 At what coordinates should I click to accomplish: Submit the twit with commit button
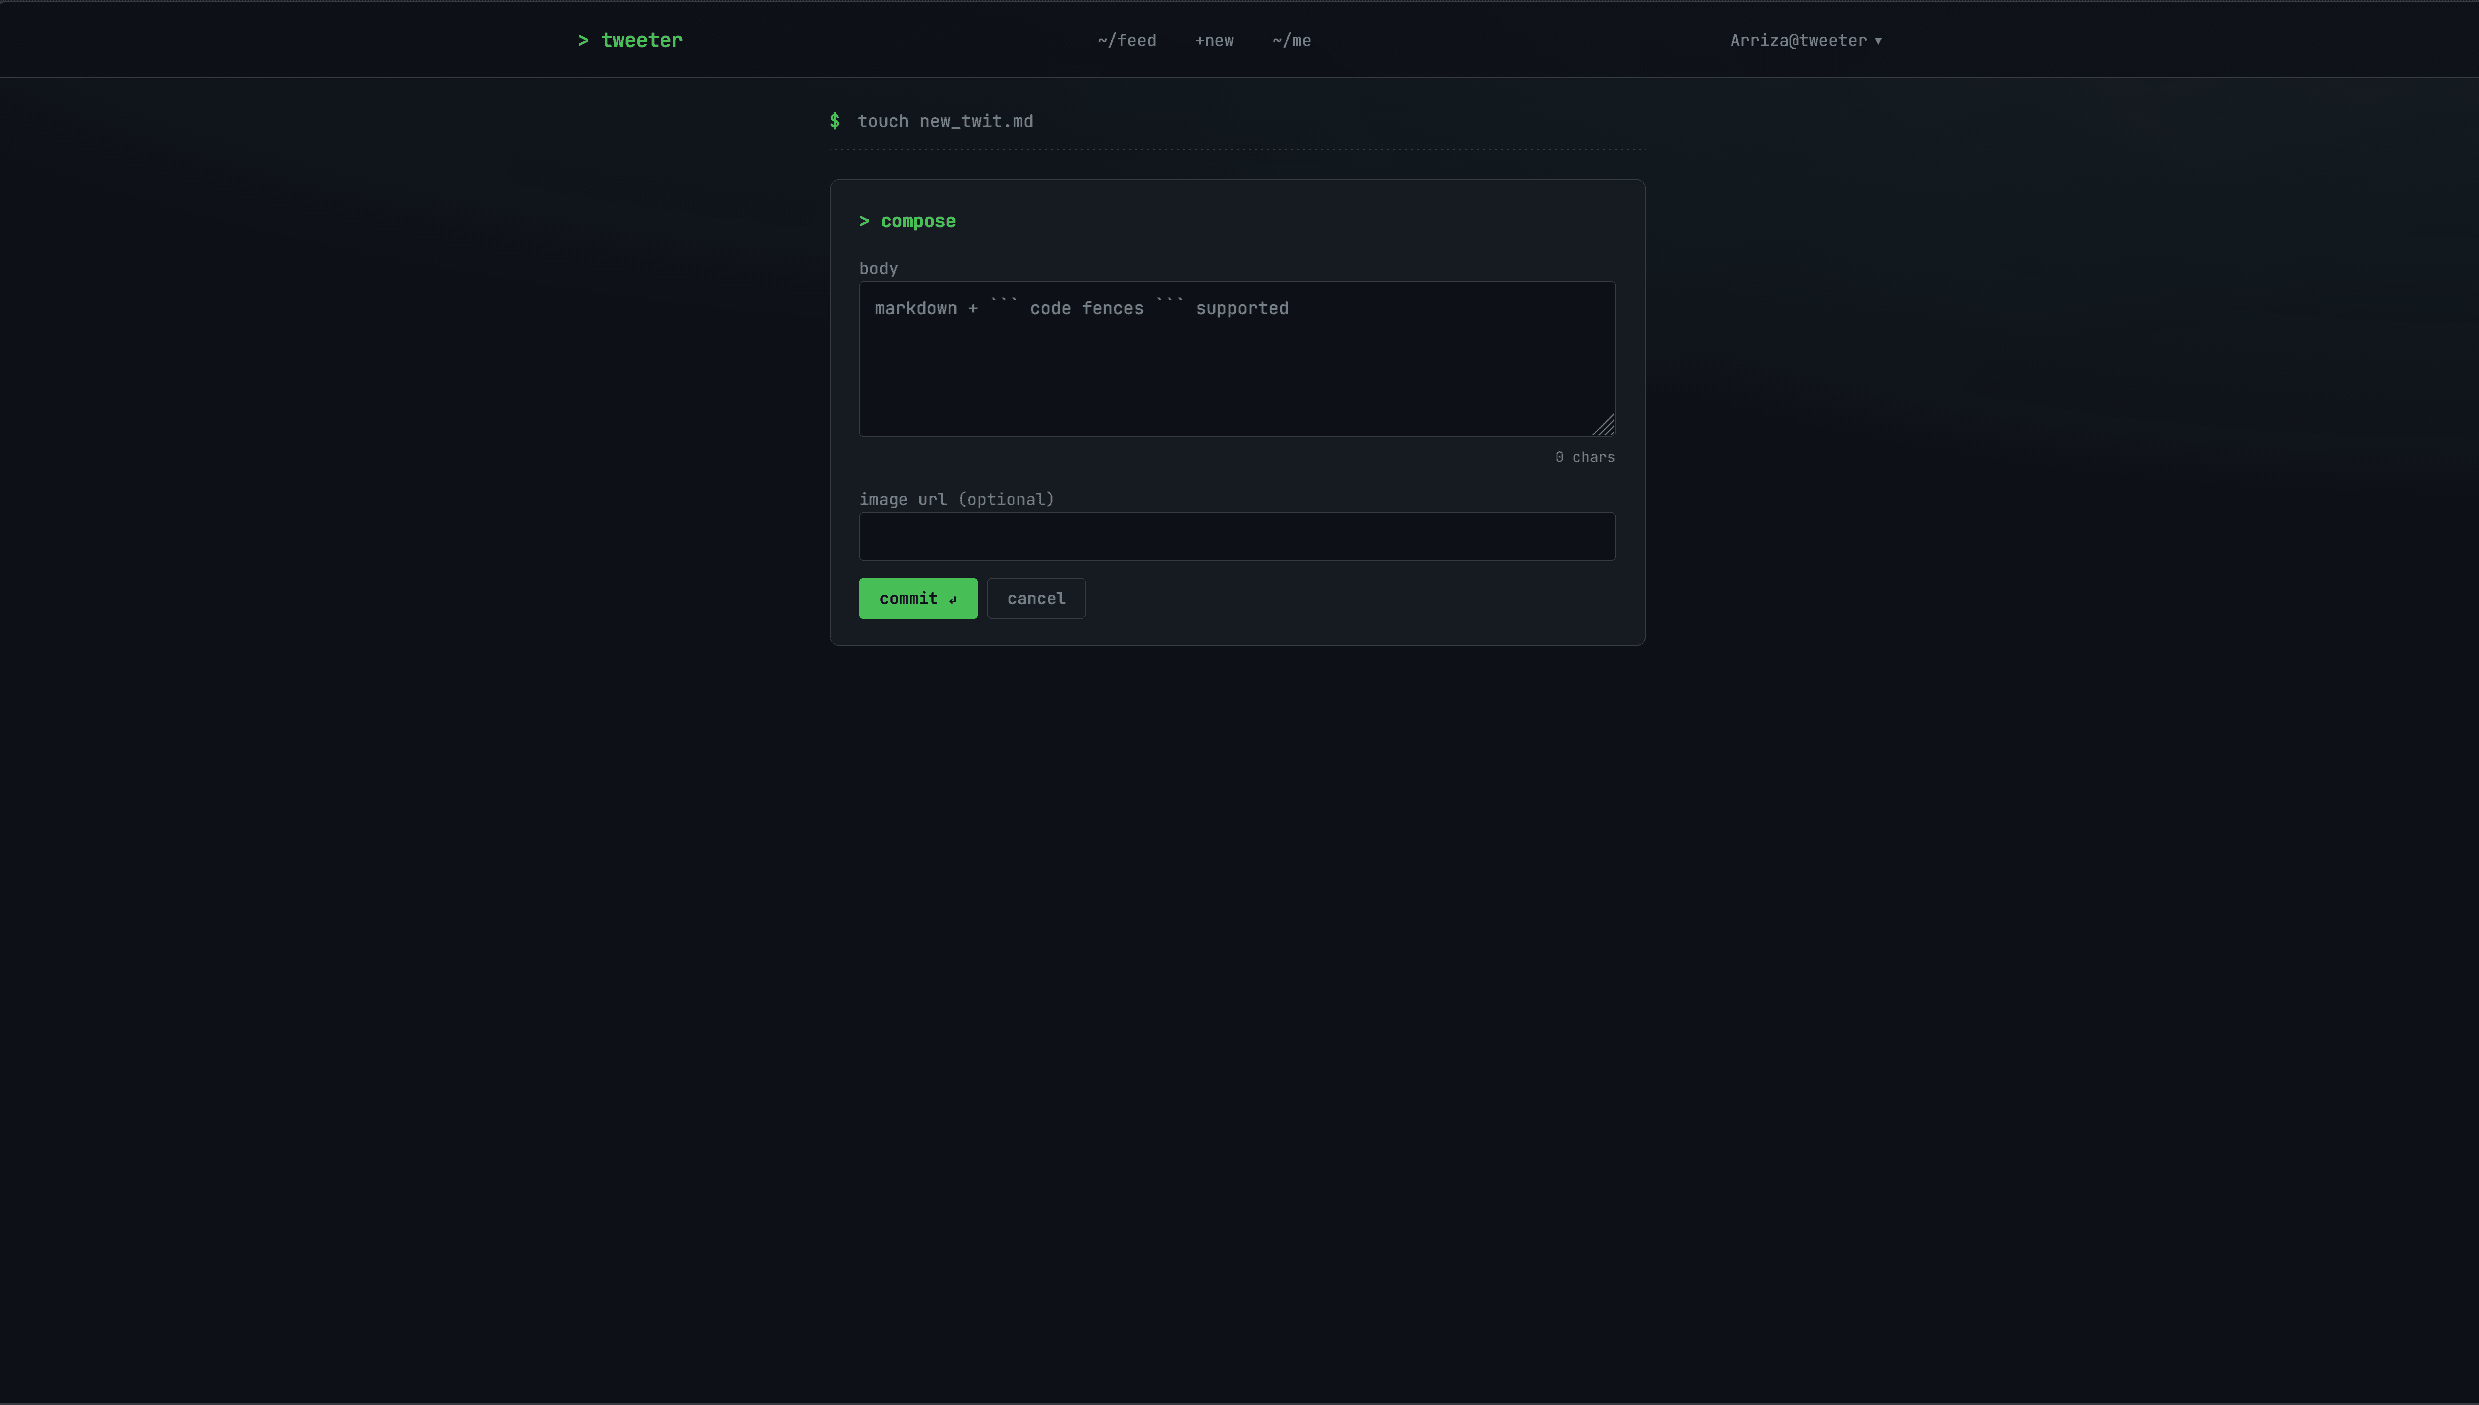[918, 598]
